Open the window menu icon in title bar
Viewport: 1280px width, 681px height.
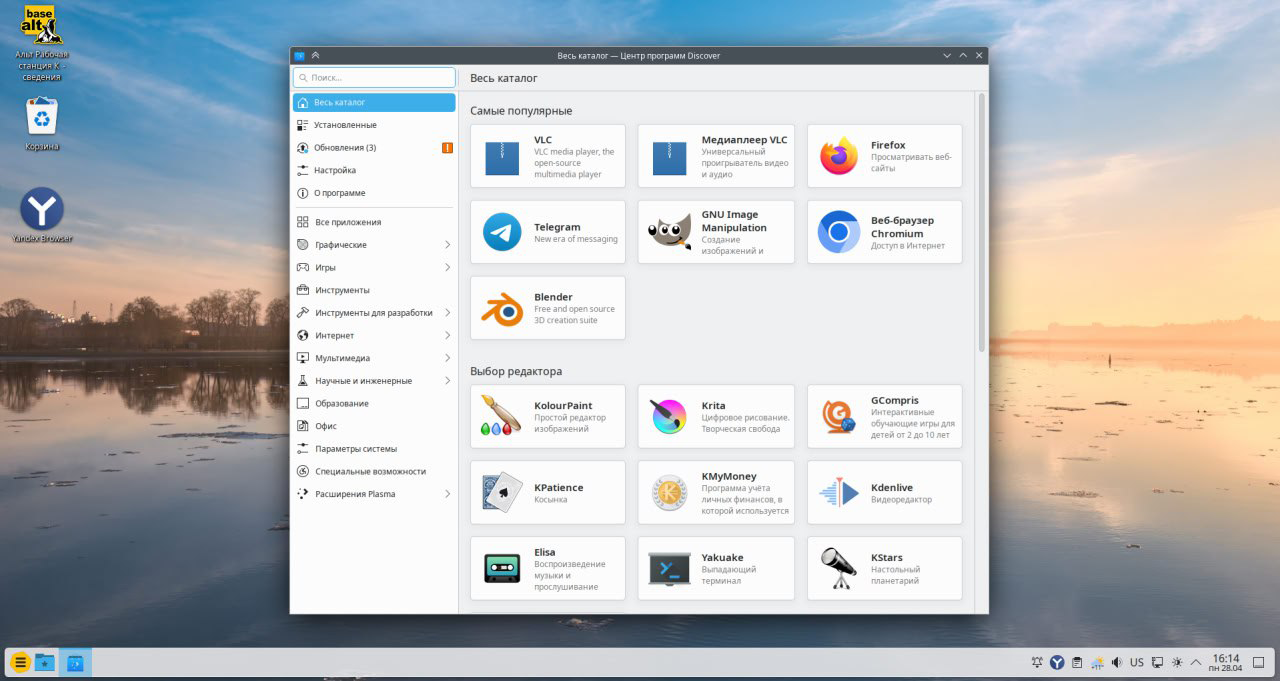tap(299, 56)
